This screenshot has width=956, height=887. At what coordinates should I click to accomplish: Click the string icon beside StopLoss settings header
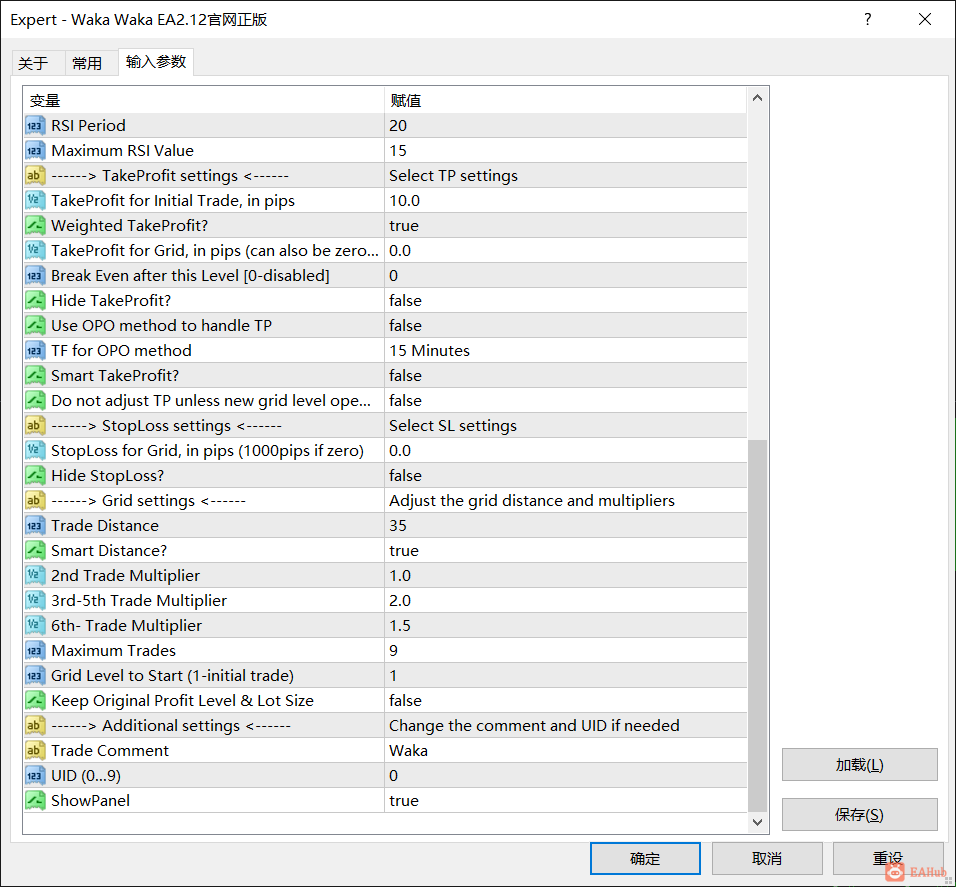(35, 426)
